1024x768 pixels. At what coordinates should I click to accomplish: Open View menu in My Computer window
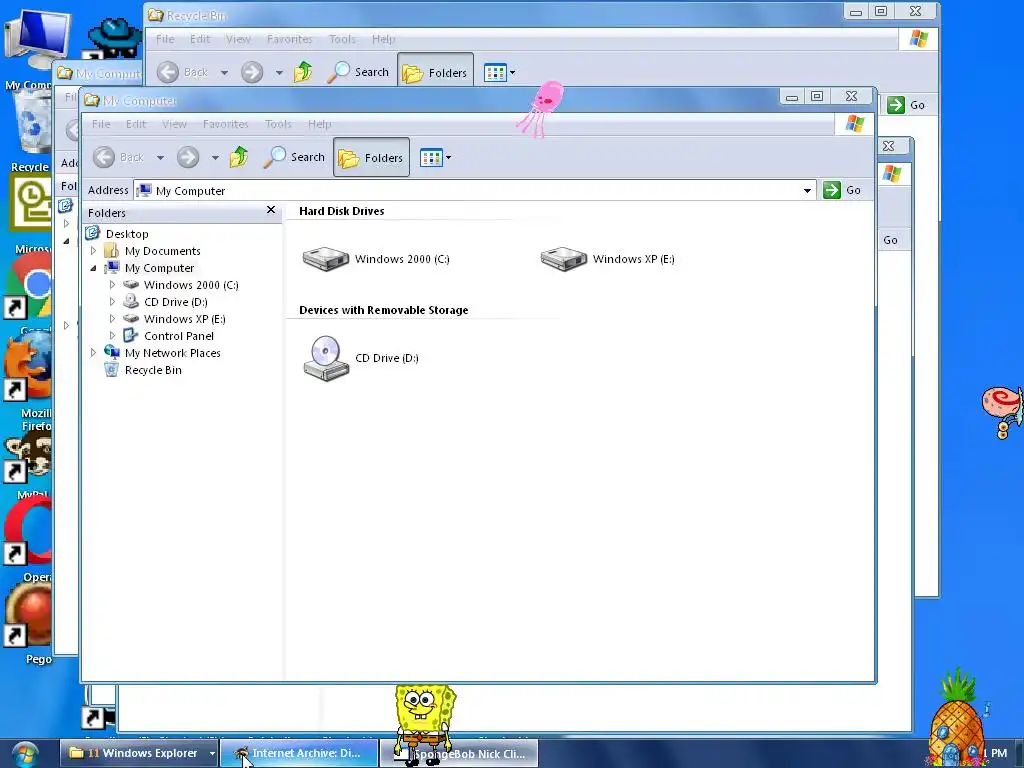click(174, 124)
